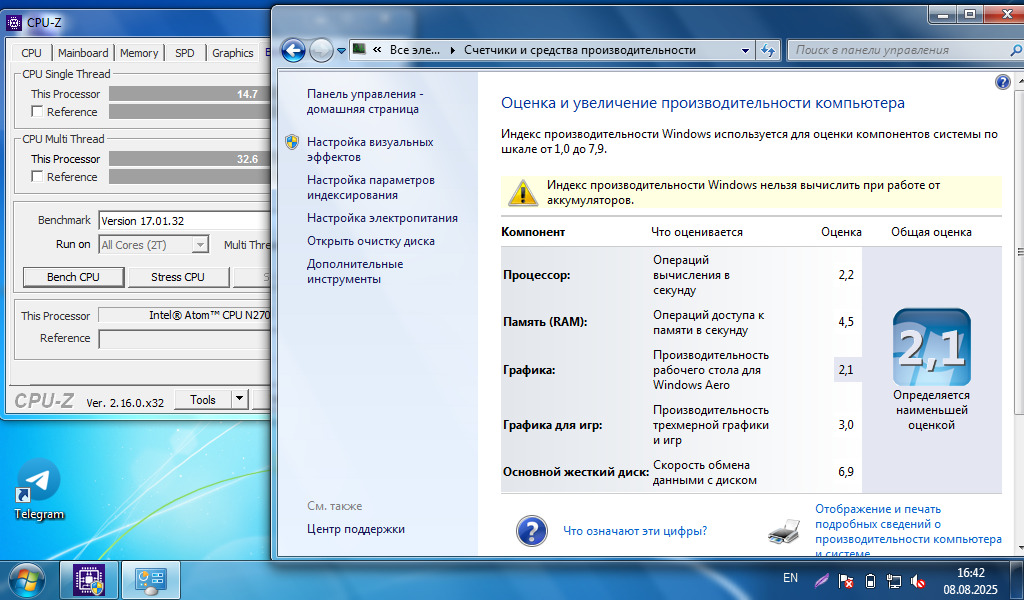Click the breadcrumb for all Control Panel items

point(415,50)
